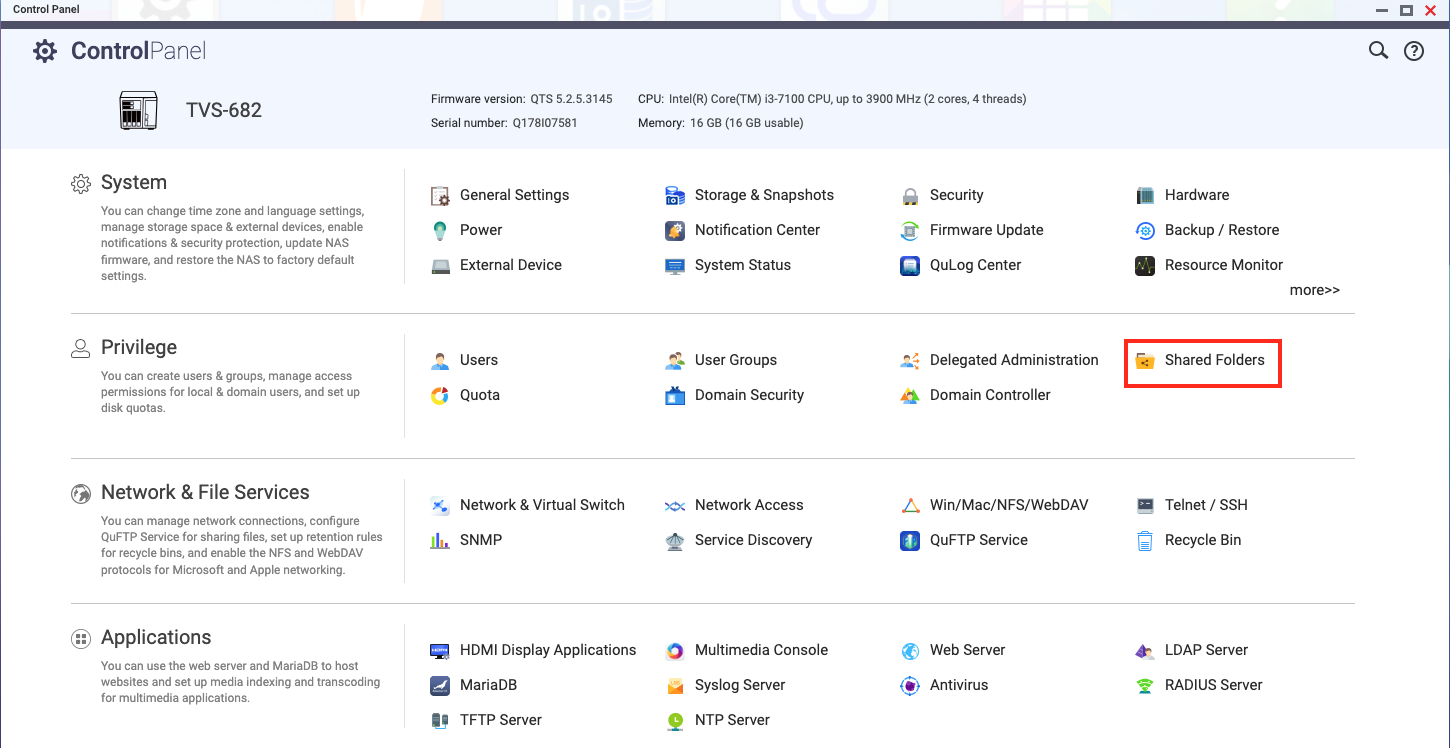Screen dimensions: 1450x748
Task: Open the Security padlock icon
Action: pyautogui.click(x=910, y=195)
